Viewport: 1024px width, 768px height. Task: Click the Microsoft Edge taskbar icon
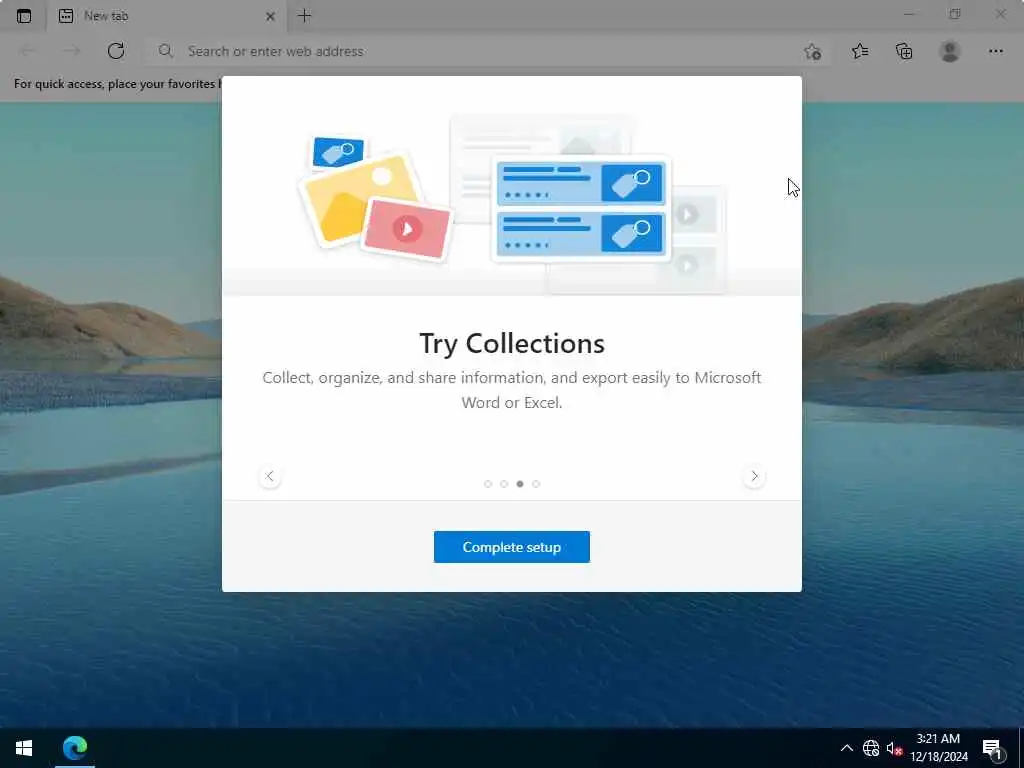coord(75,748)
